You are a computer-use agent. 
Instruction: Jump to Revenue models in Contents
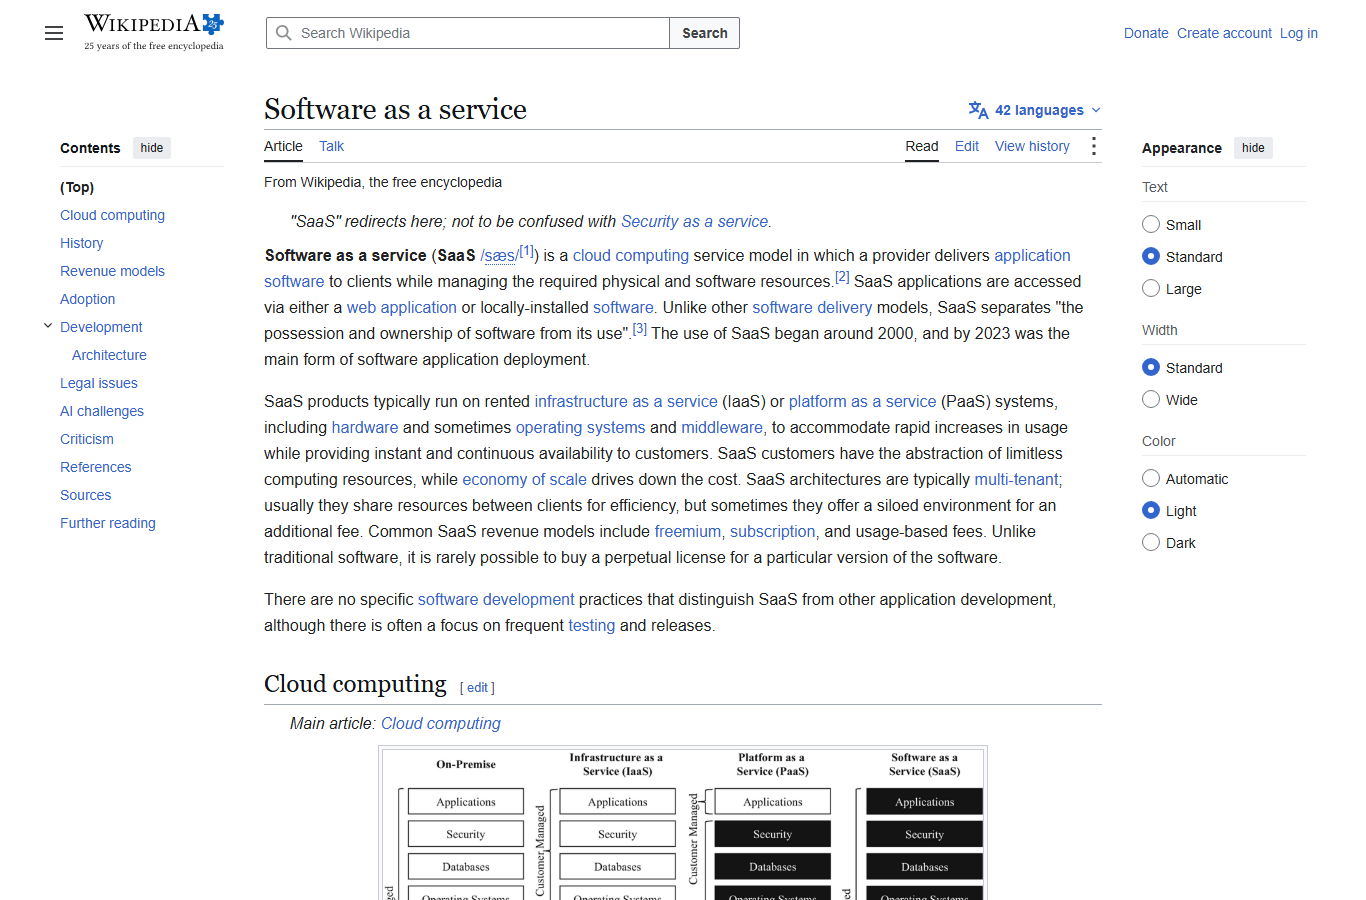pos(112,271)
